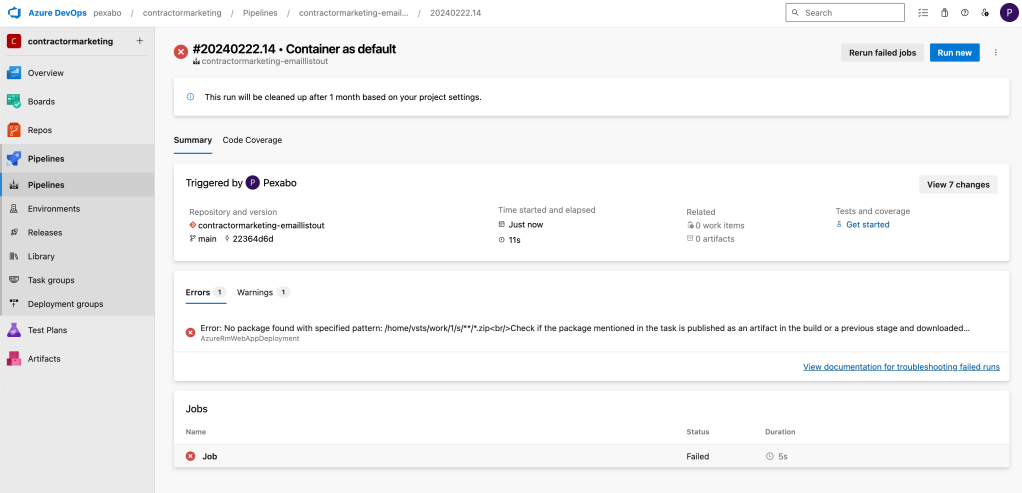Open Library icon in sidebar

14,256
